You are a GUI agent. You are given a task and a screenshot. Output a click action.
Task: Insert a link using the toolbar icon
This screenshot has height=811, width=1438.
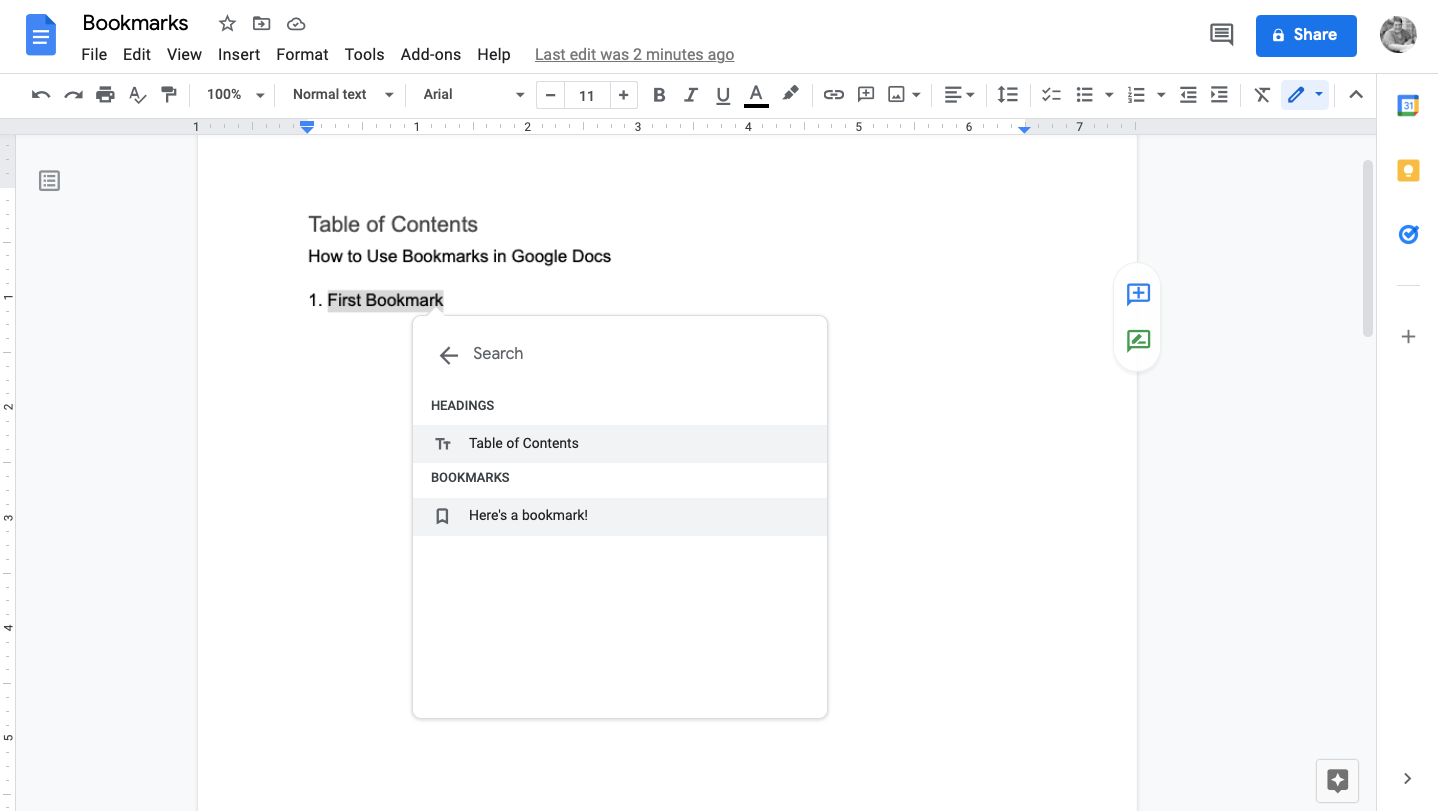(x=833, y=94)
